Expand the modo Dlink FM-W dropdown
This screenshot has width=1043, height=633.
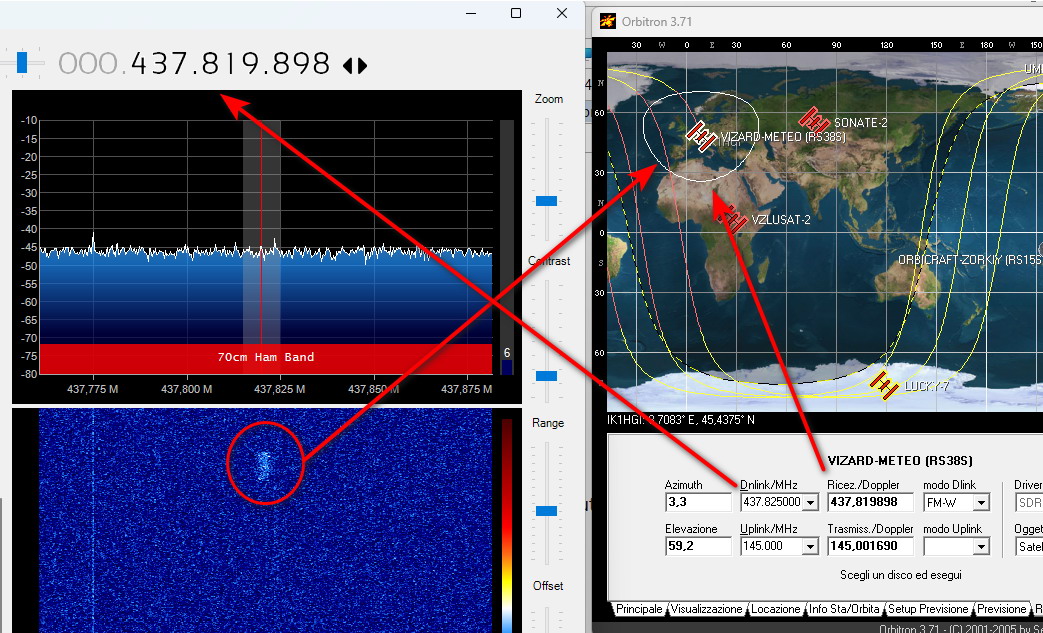pos(981,503)
